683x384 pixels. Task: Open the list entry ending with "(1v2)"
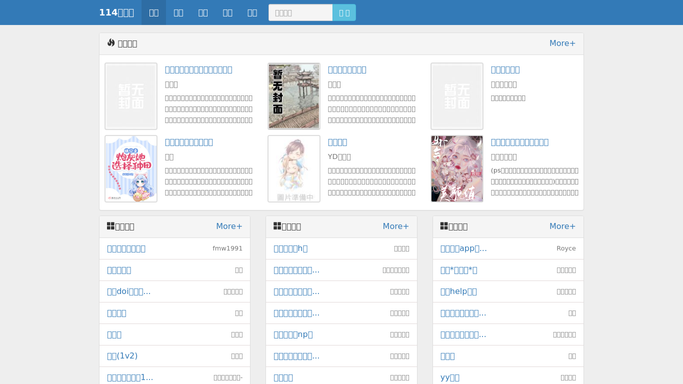coord(122,356)
